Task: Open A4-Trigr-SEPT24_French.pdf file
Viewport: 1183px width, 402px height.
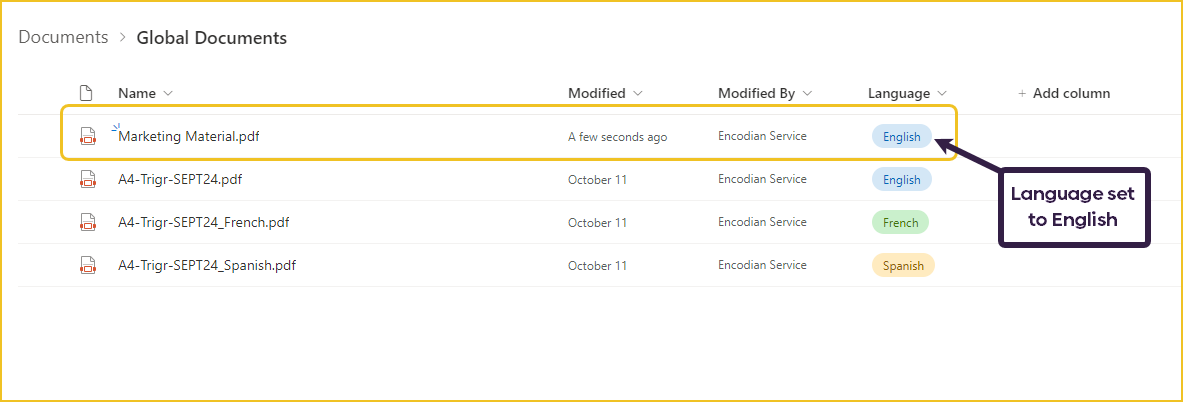Action: [203, 222]
